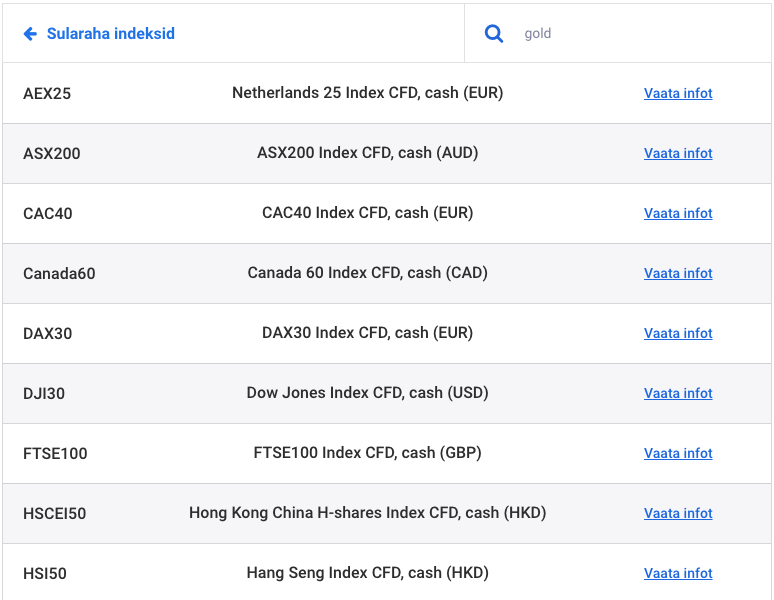This screenshot has height=600, width=774.
Task: Select the DAX30 symbol text
Action: pos(47,334)
